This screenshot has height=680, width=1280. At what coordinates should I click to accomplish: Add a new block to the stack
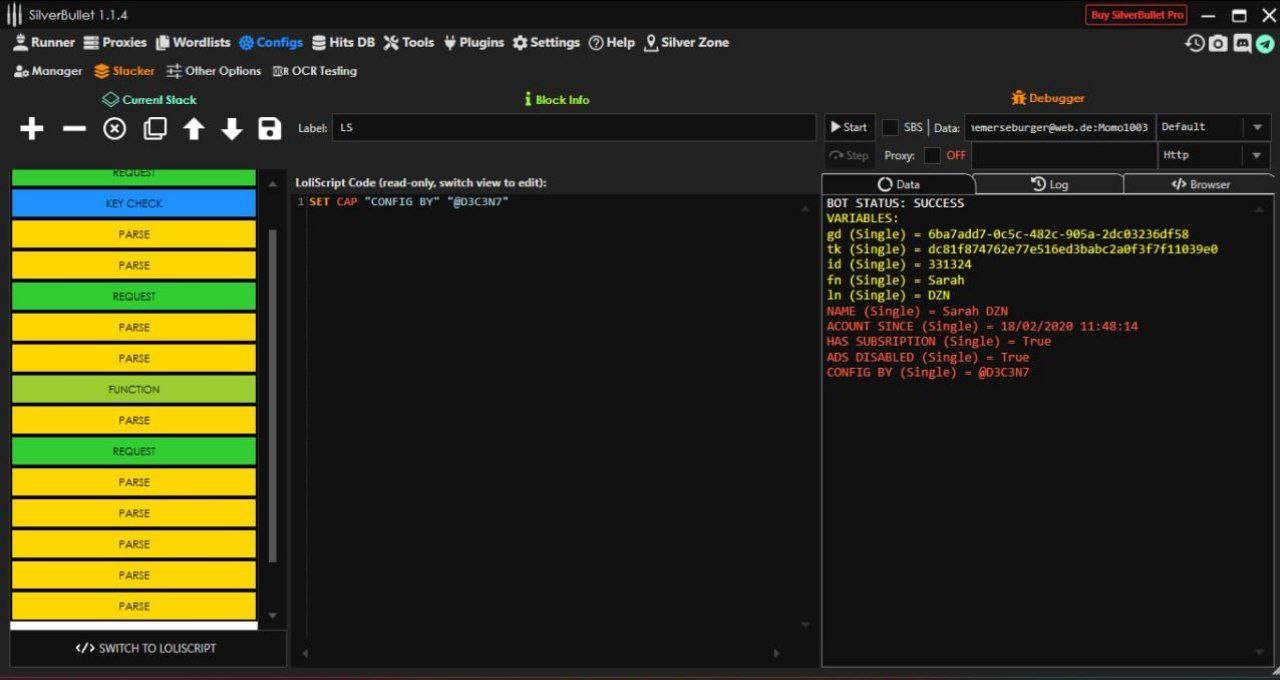[x=32, y=129]
